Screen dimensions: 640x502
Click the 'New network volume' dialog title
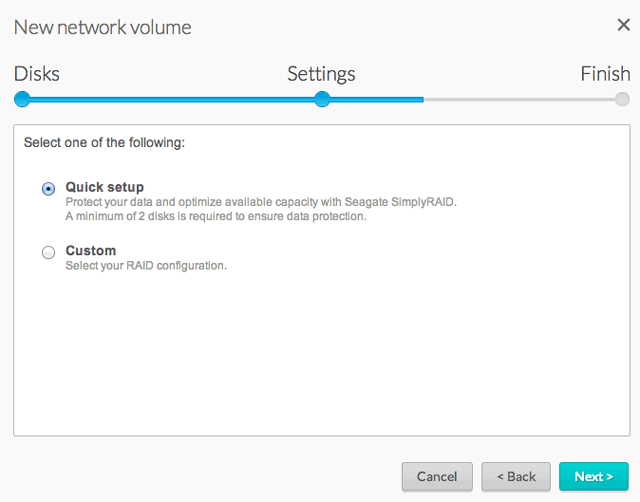pyautogui.click(x=102, y=27)
